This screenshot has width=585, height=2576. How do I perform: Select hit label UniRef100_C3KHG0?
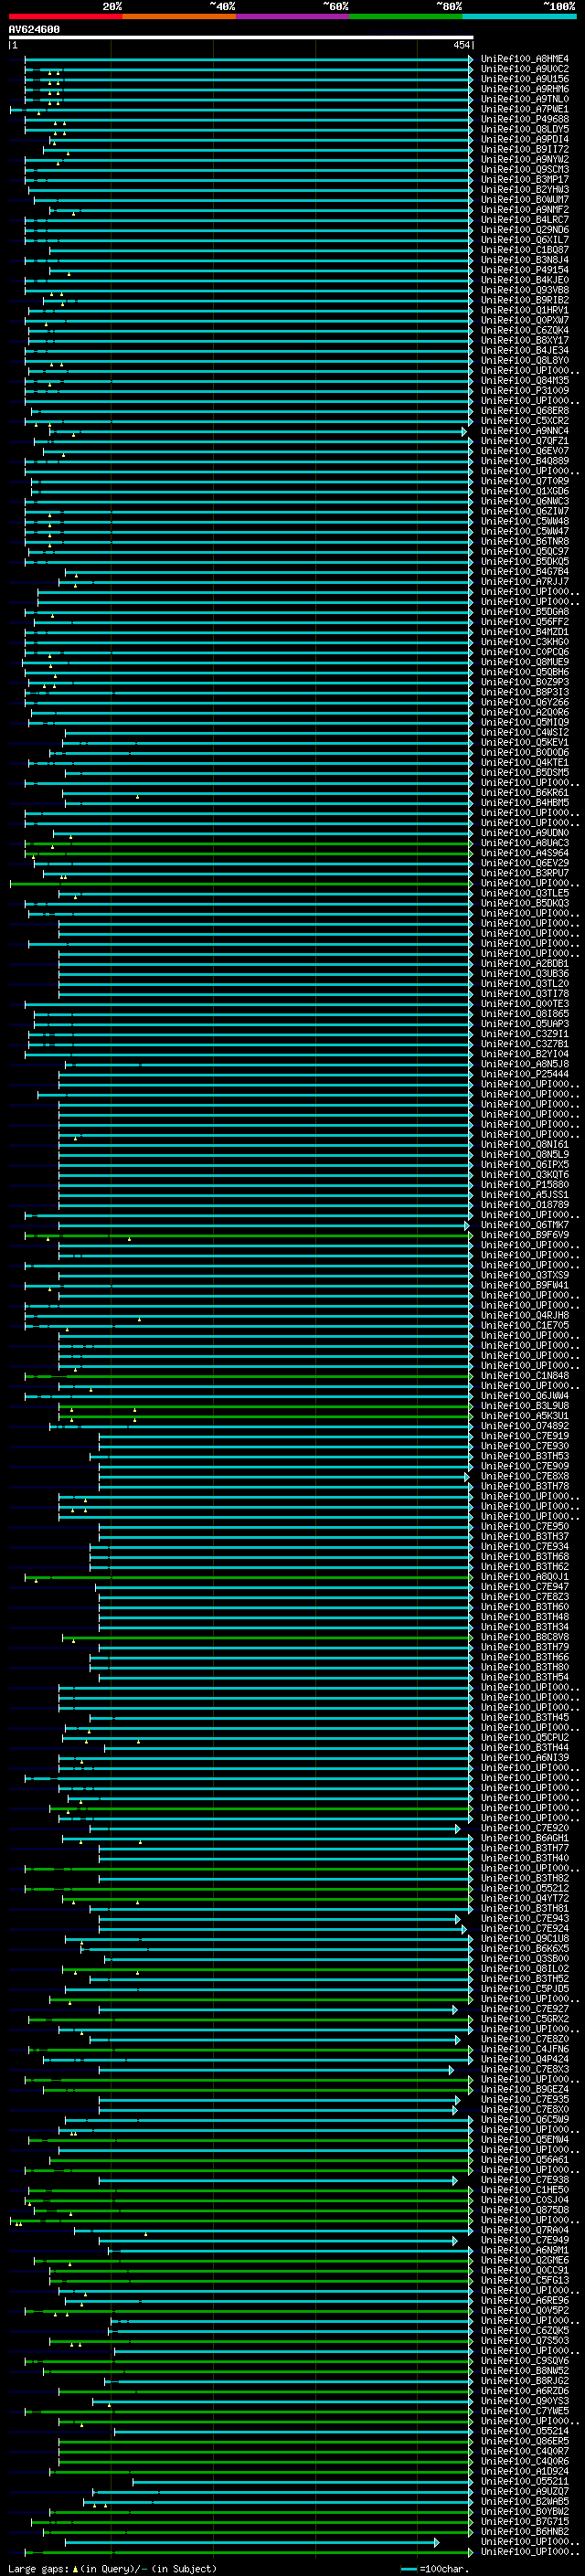point(525,642)
